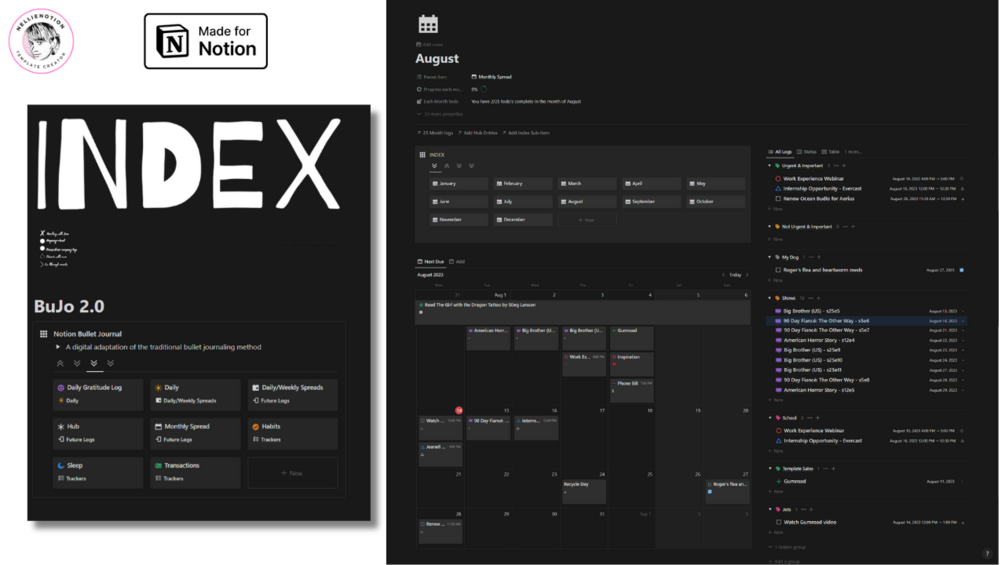Collapse the Urgent & Important group
The height and width of the screenshot is (565, 1005).
point(770,165)
